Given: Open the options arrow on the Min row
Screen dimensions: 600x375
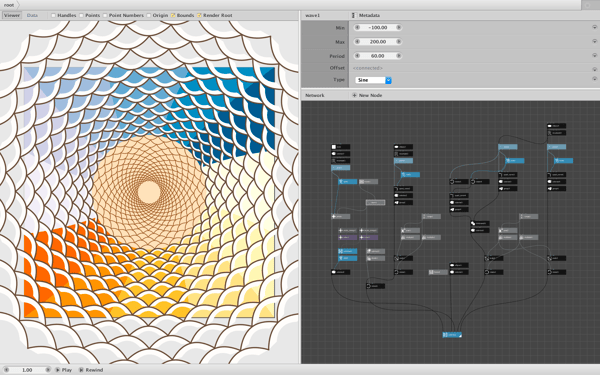Looking at the screenshot, I should click(x=595, y=28).
